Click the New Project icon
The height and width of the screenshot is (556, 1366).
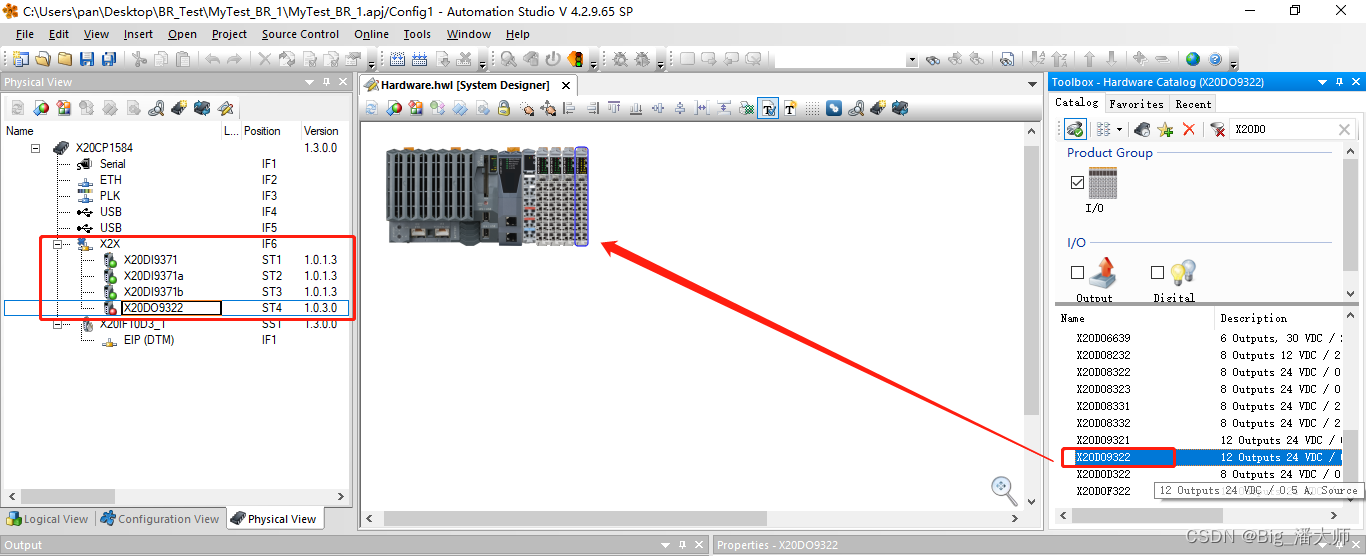pos(21,59)
